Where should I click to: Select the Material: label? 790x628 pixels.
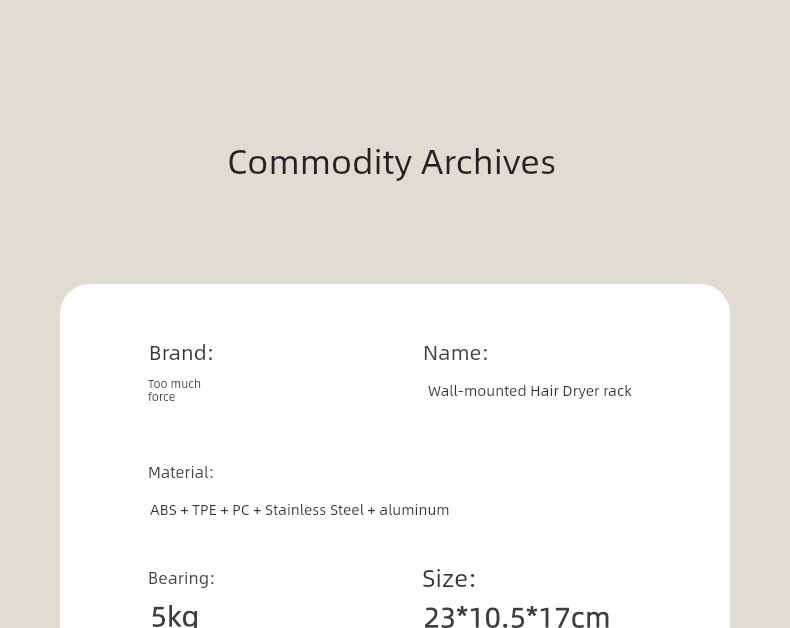point(181,473)
